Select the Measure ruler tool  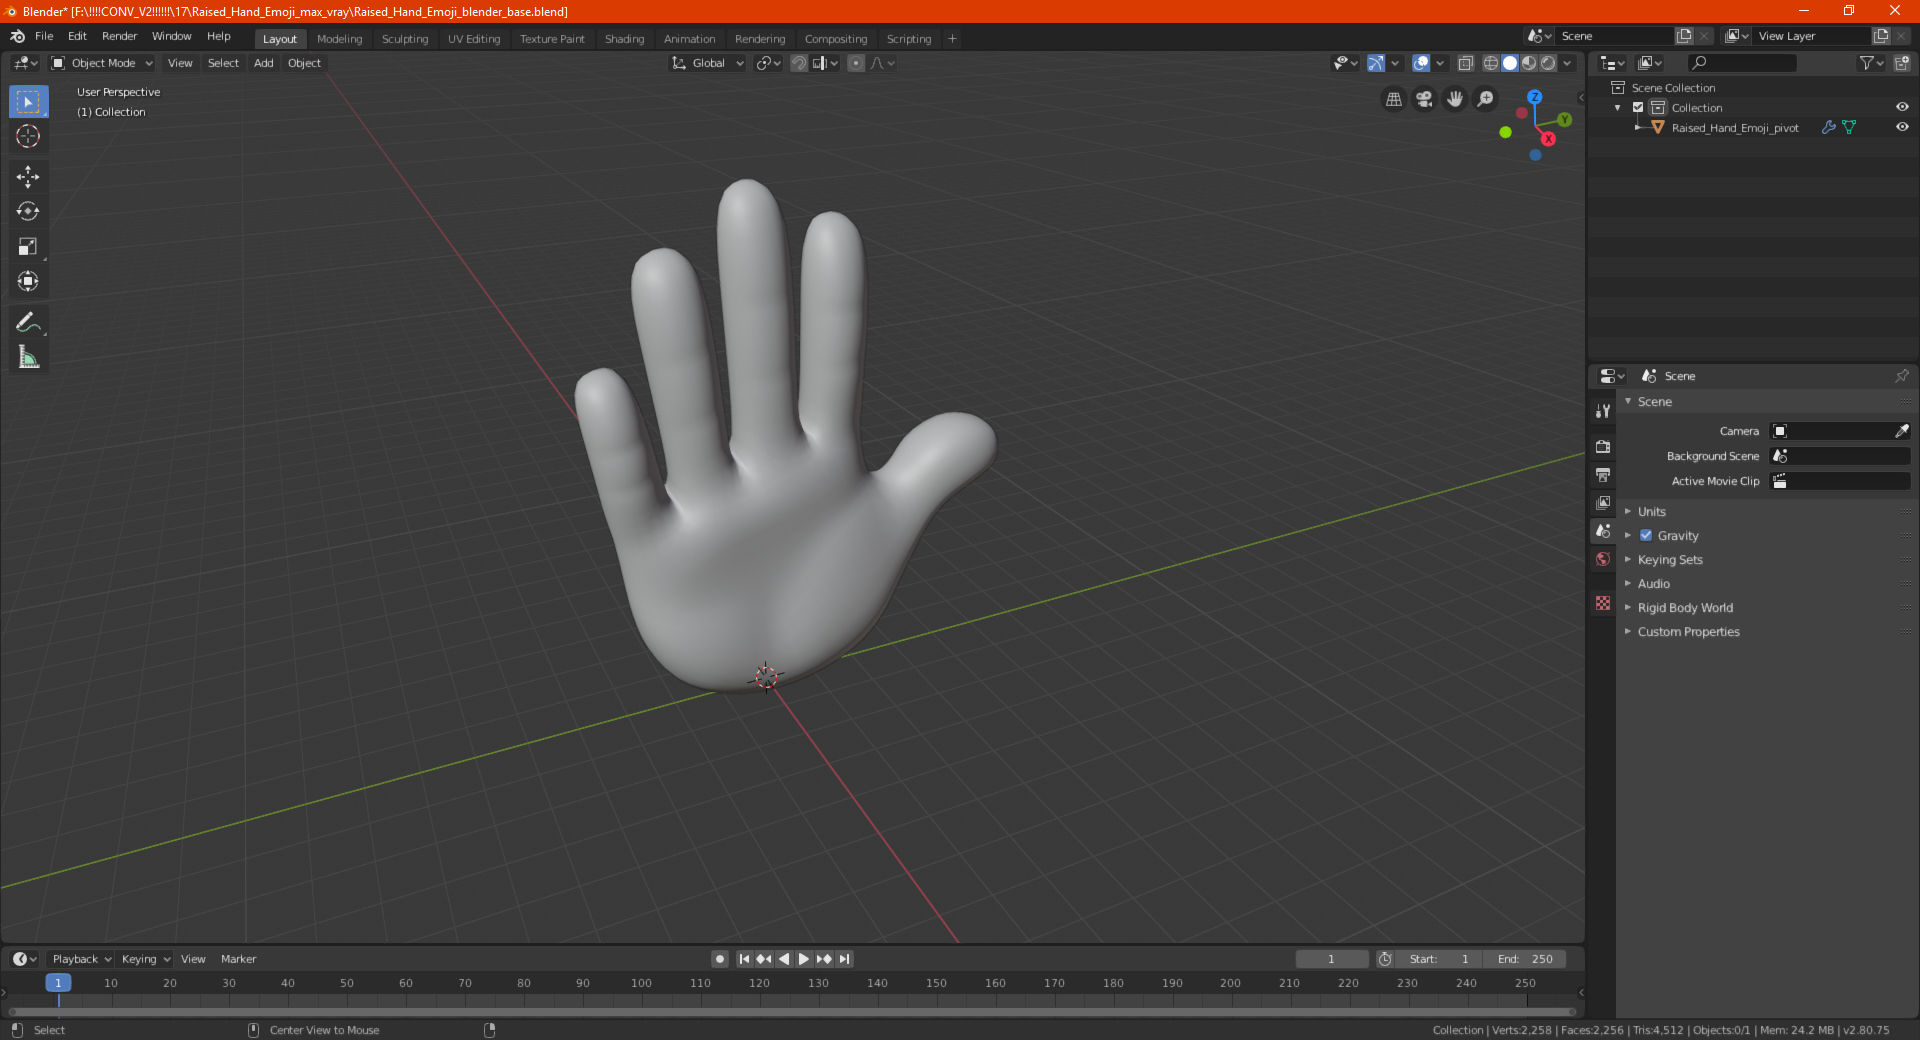pos(28,357)
